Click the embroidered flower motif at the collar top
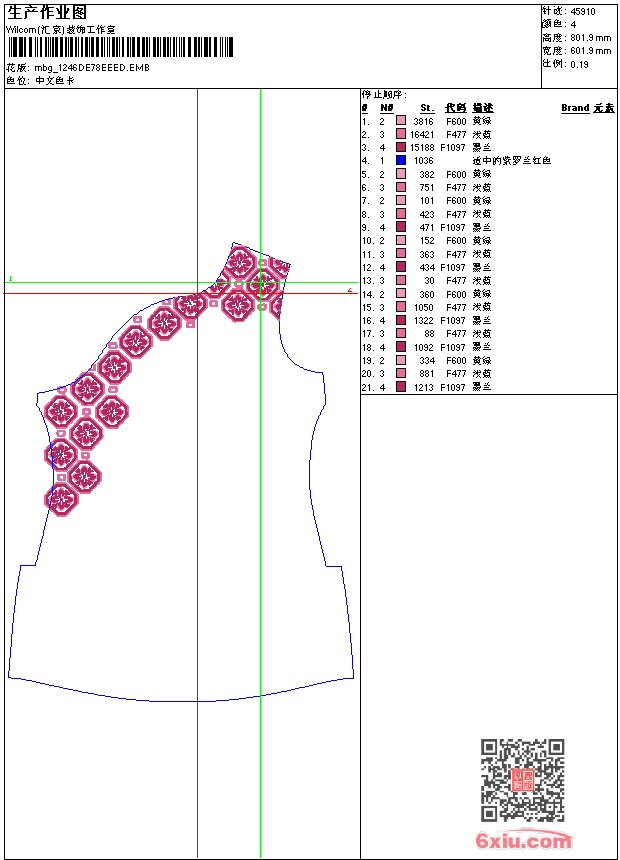 coord(240,263)
